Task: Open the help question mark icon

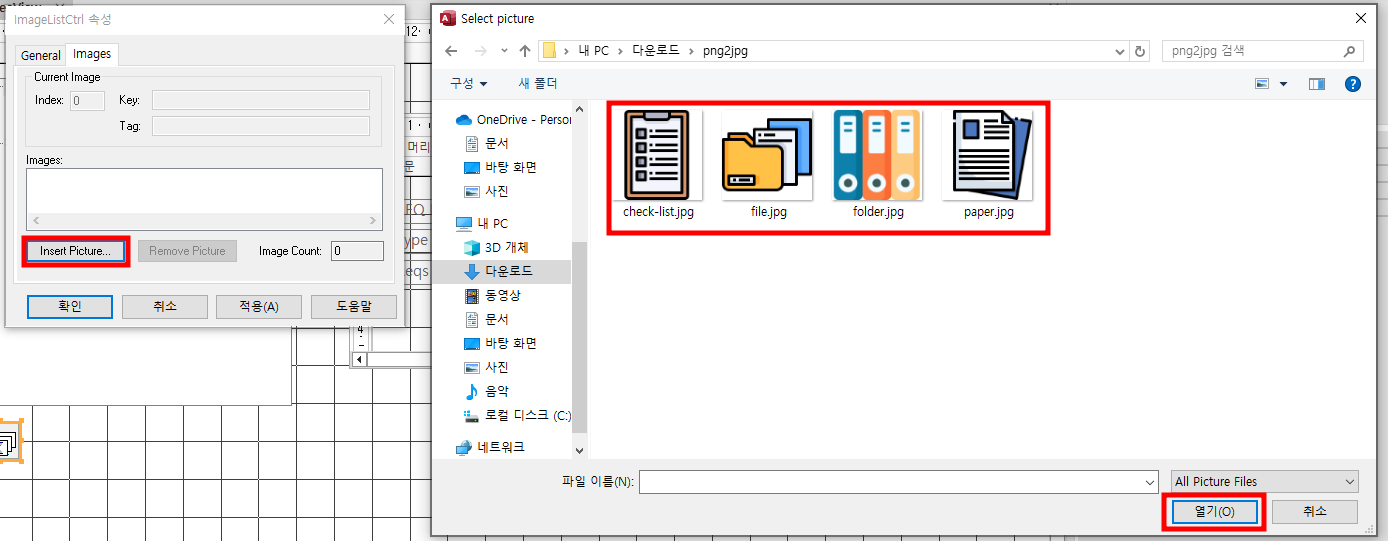Action: [1352, 84]
